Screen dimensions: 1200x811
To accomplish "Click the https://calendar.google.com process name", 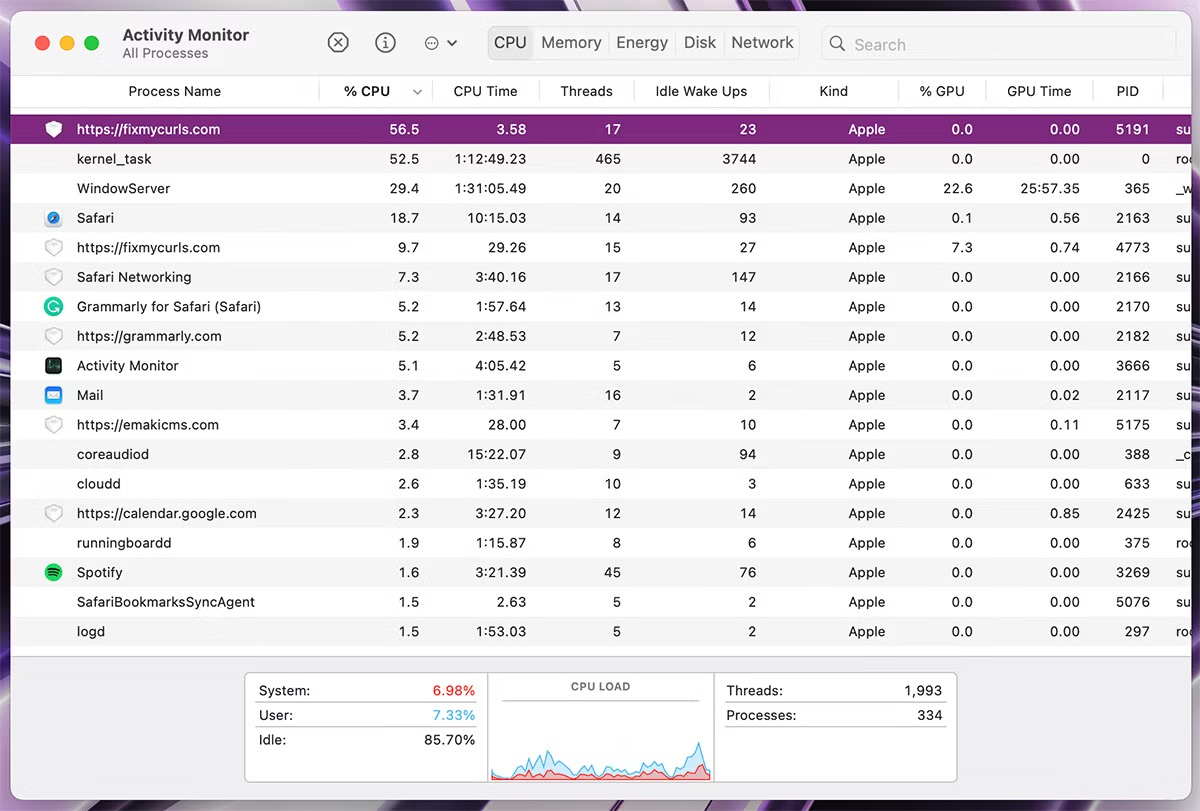I will click(x=167, y=514).
